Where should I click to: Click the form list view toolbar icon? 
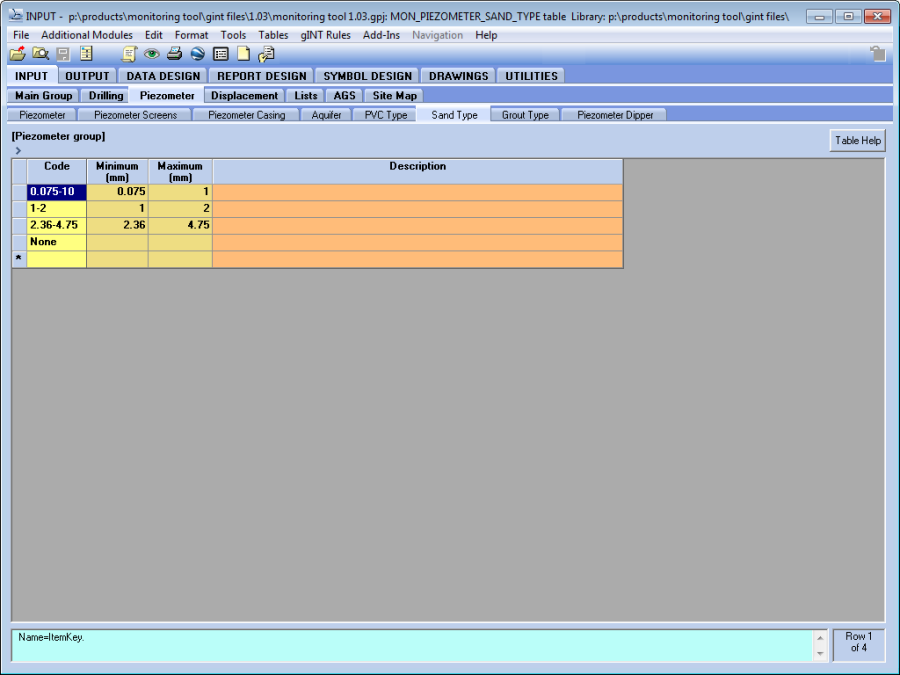pyautogui.click(x=221, y=54)
